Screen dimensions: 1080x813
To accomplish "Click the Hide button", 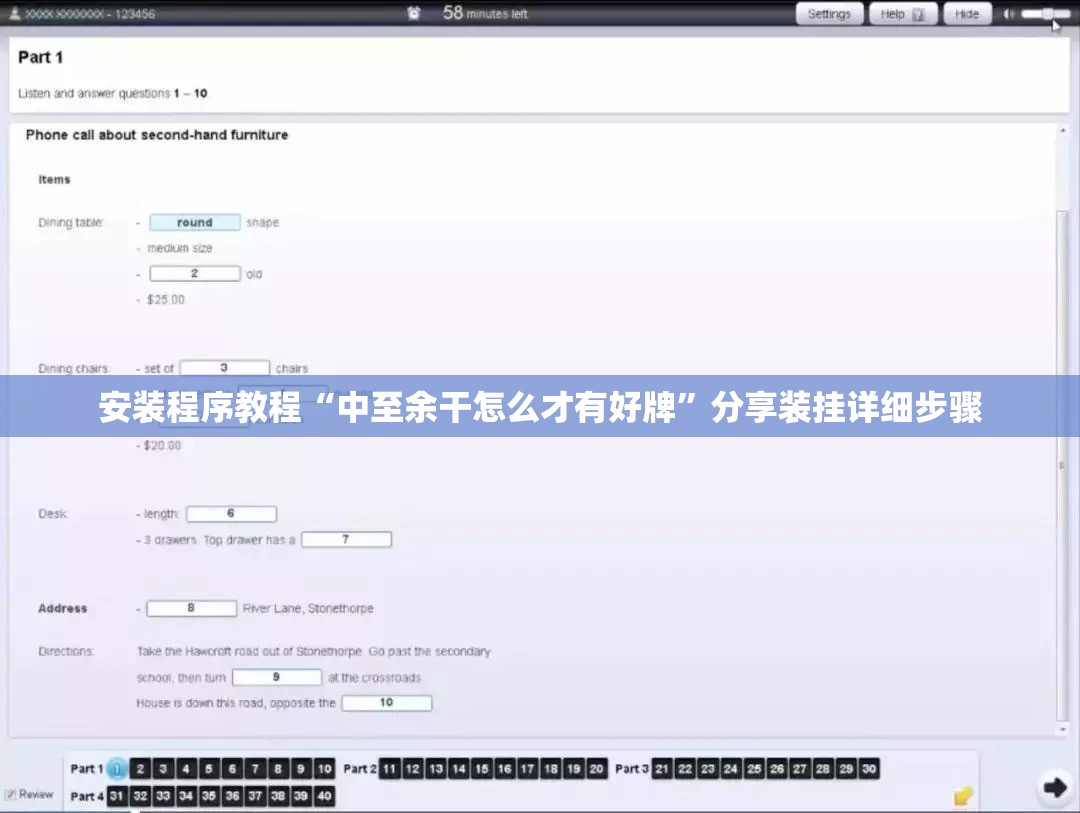I will [966, 14].
